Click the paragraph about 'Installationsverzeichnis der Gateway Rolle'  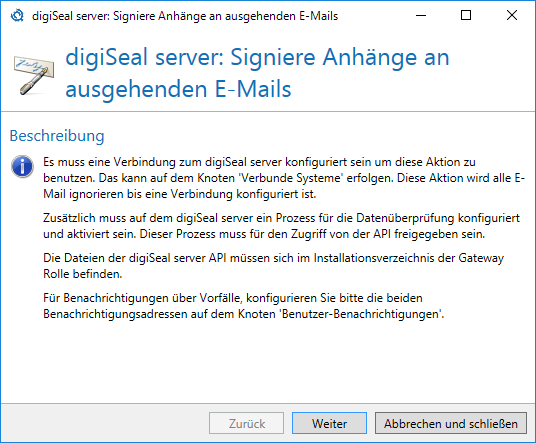273,266
